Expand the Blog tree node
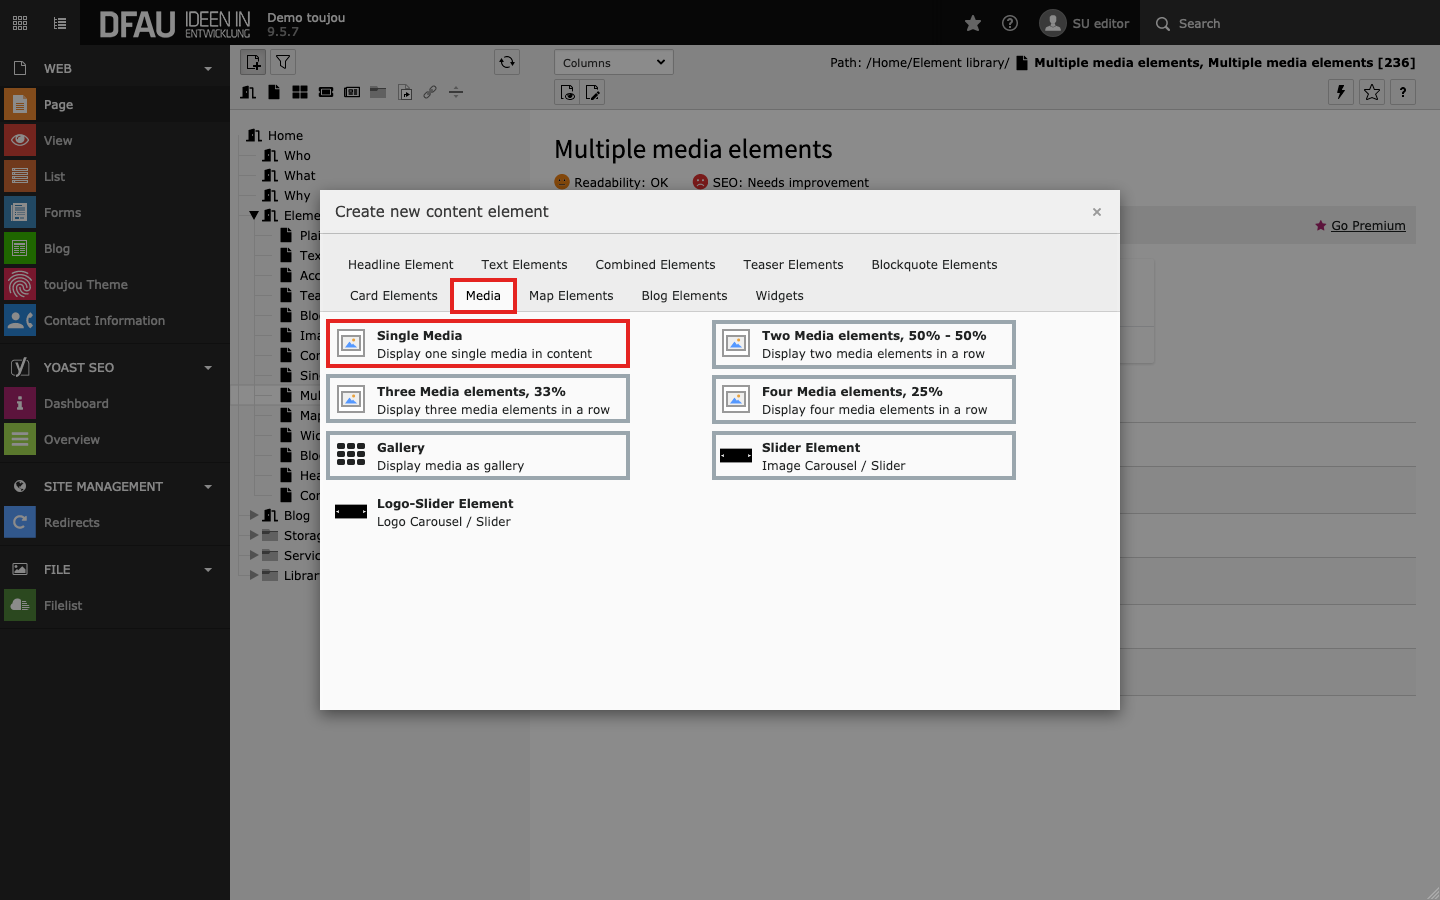Viewport: 1440px width, 900px height. click(x=254, y=515)
